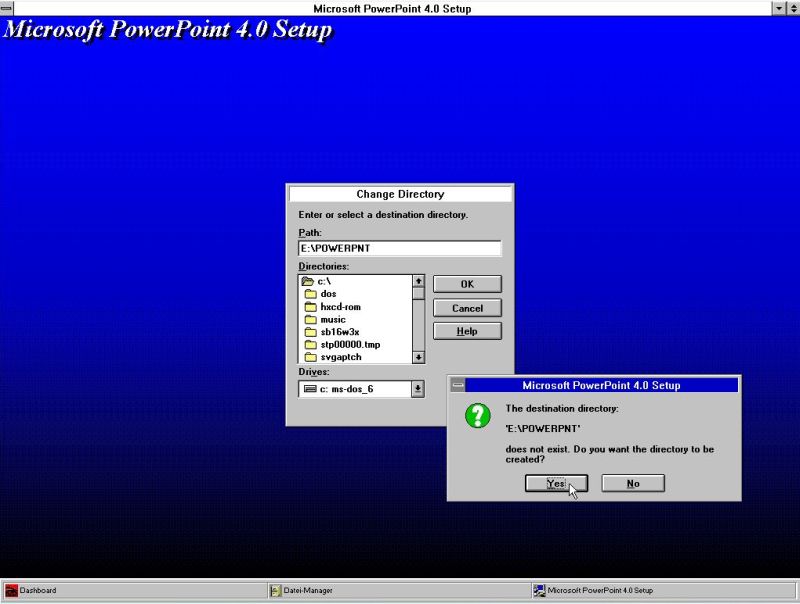Click directory list scroll down arrow
Screen dimensions: 800x604
tap(418, 358)
